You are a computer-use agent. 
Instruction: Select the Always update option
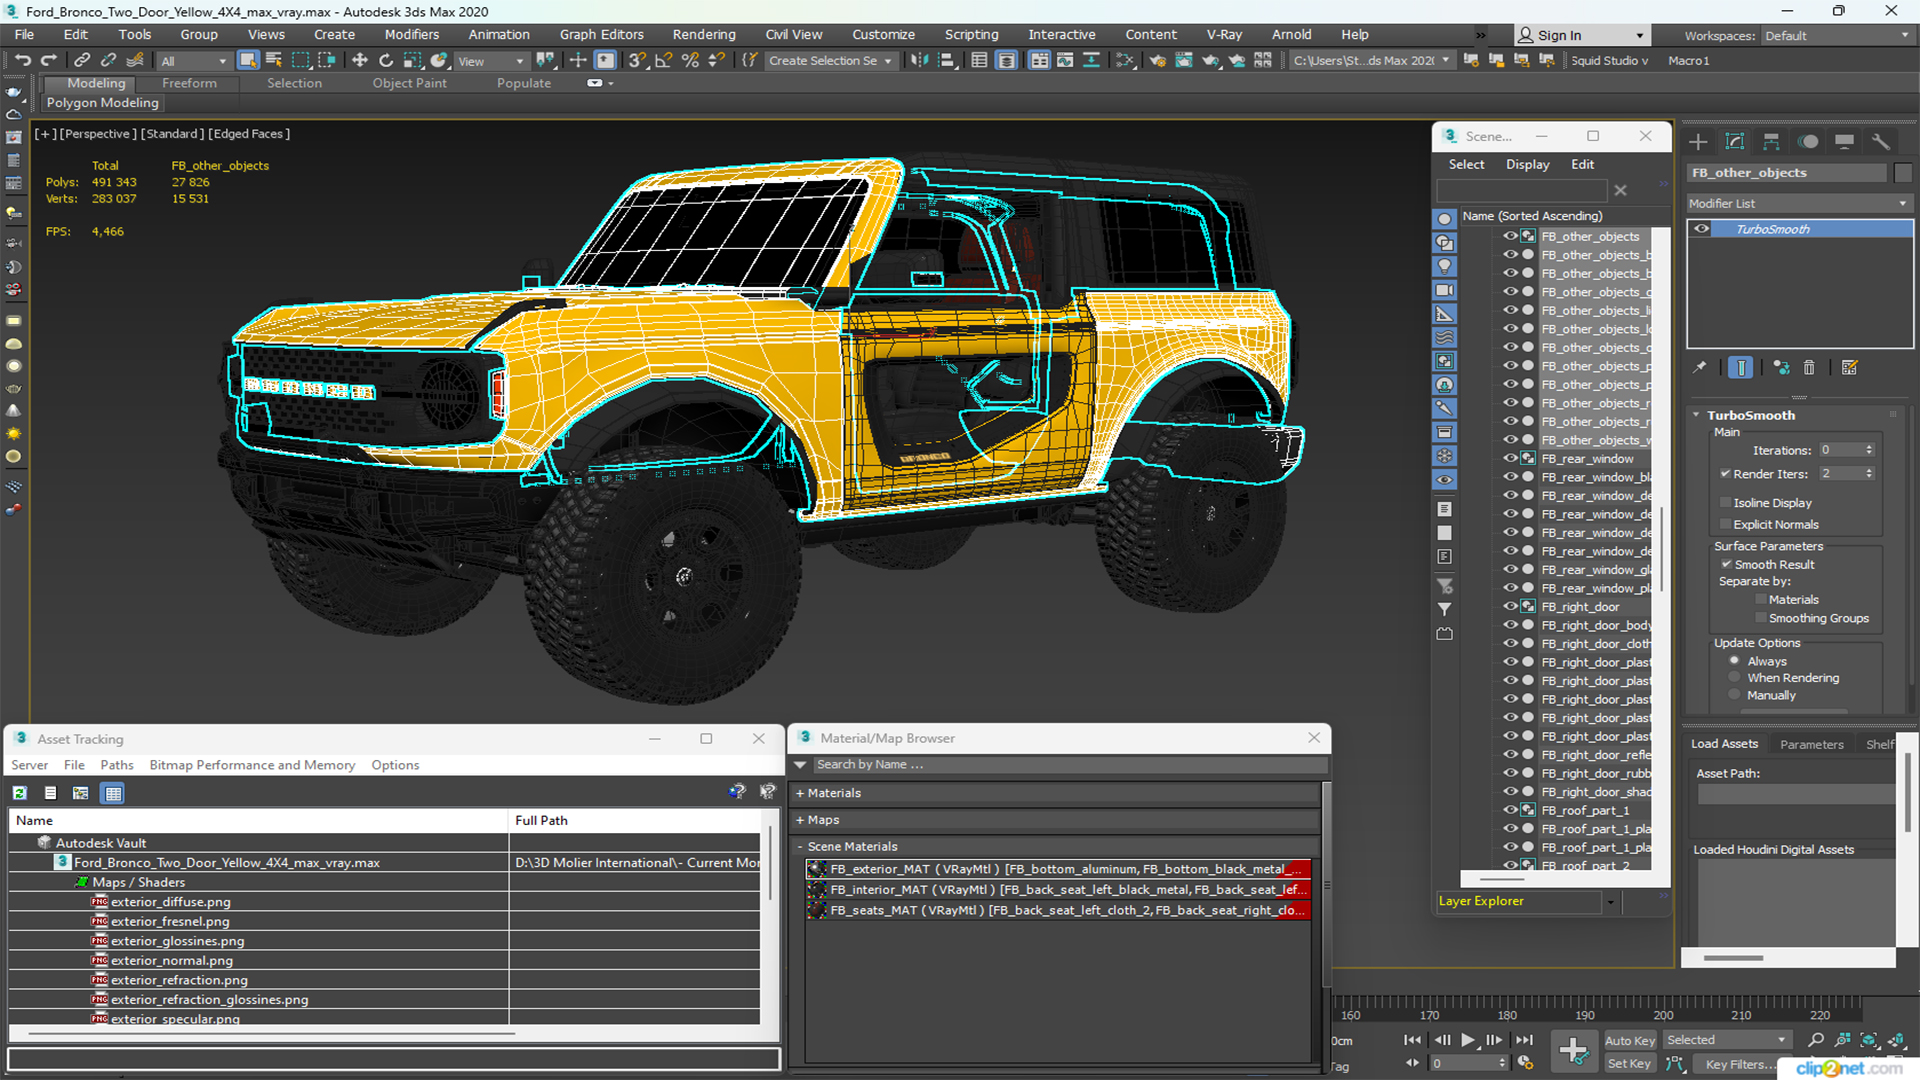pyautogui.click(x=1735, y=661)
